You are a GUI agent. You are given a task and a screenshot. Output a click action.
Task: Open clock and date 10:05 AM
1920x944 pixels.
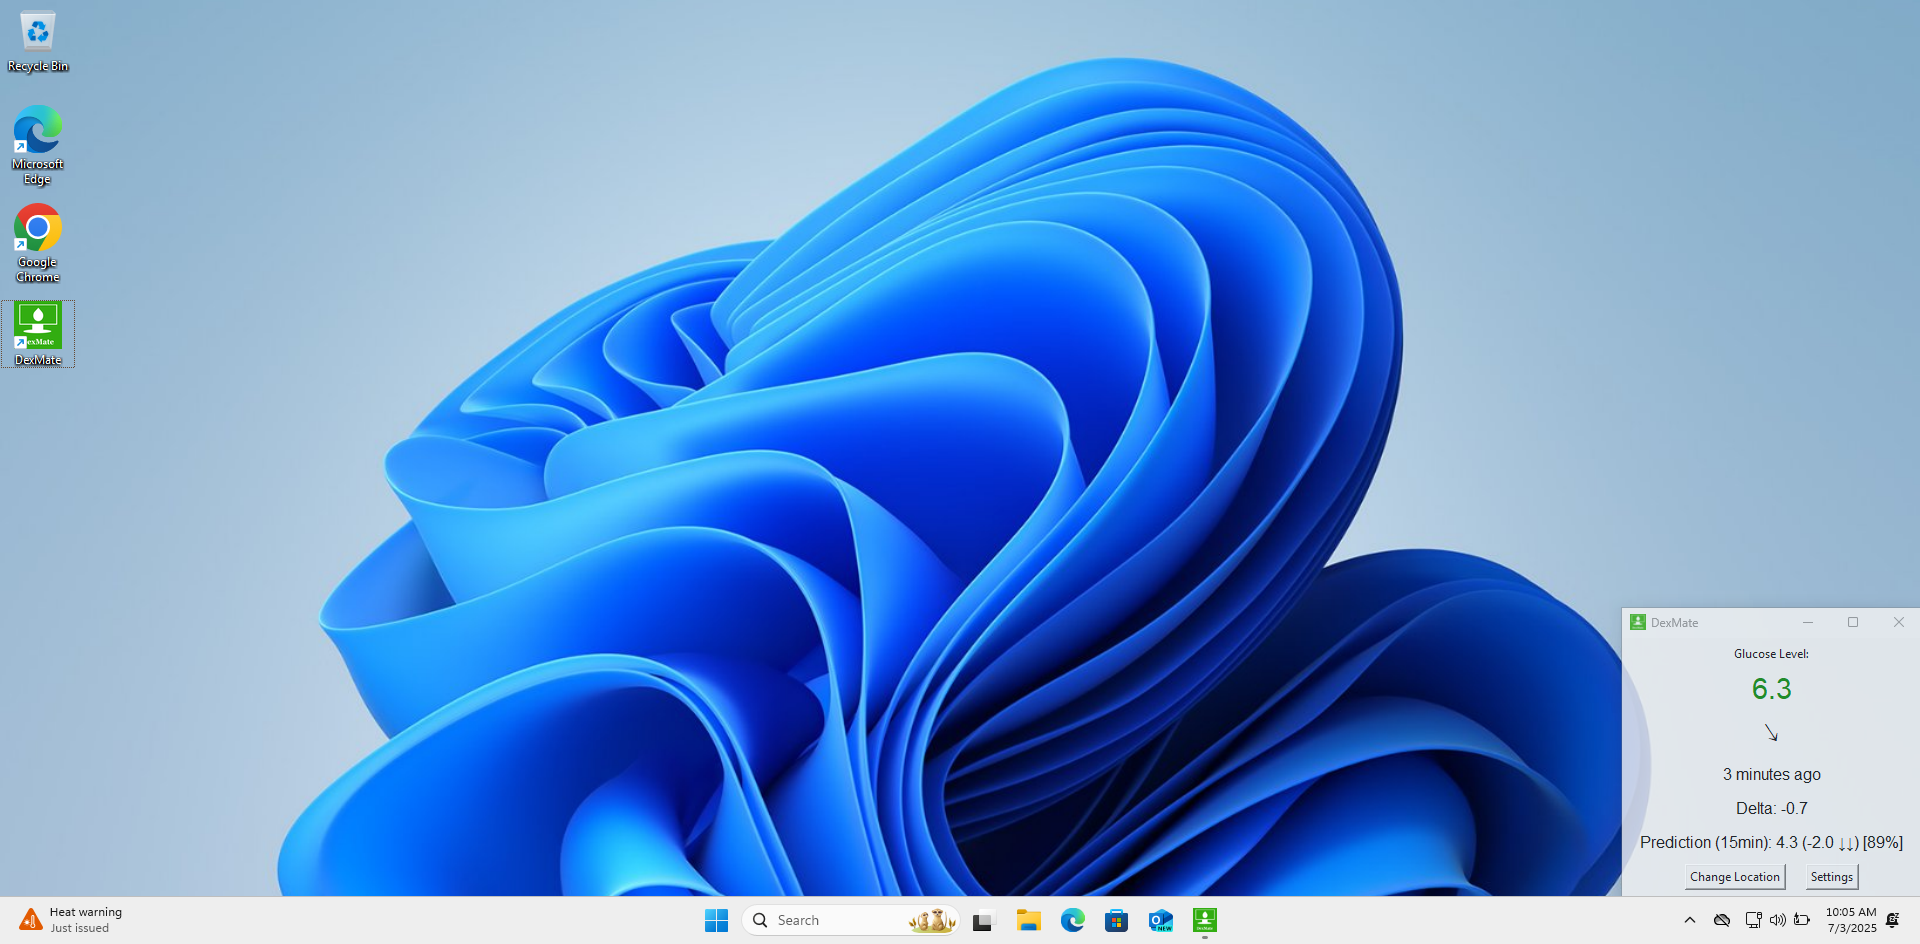pyautogui.click(x=1851, y=920)
